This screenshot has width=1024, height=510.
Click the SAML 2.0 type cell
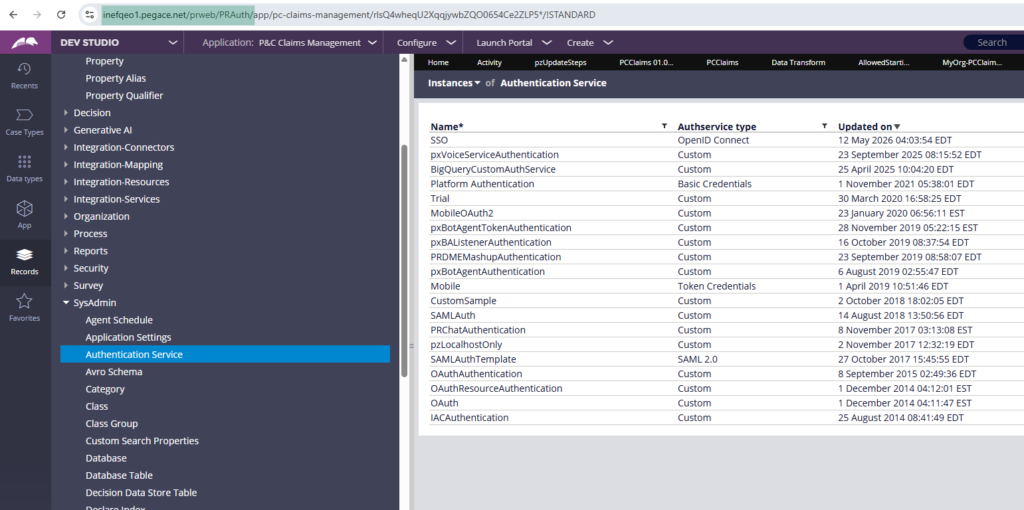tap(697, 359)
